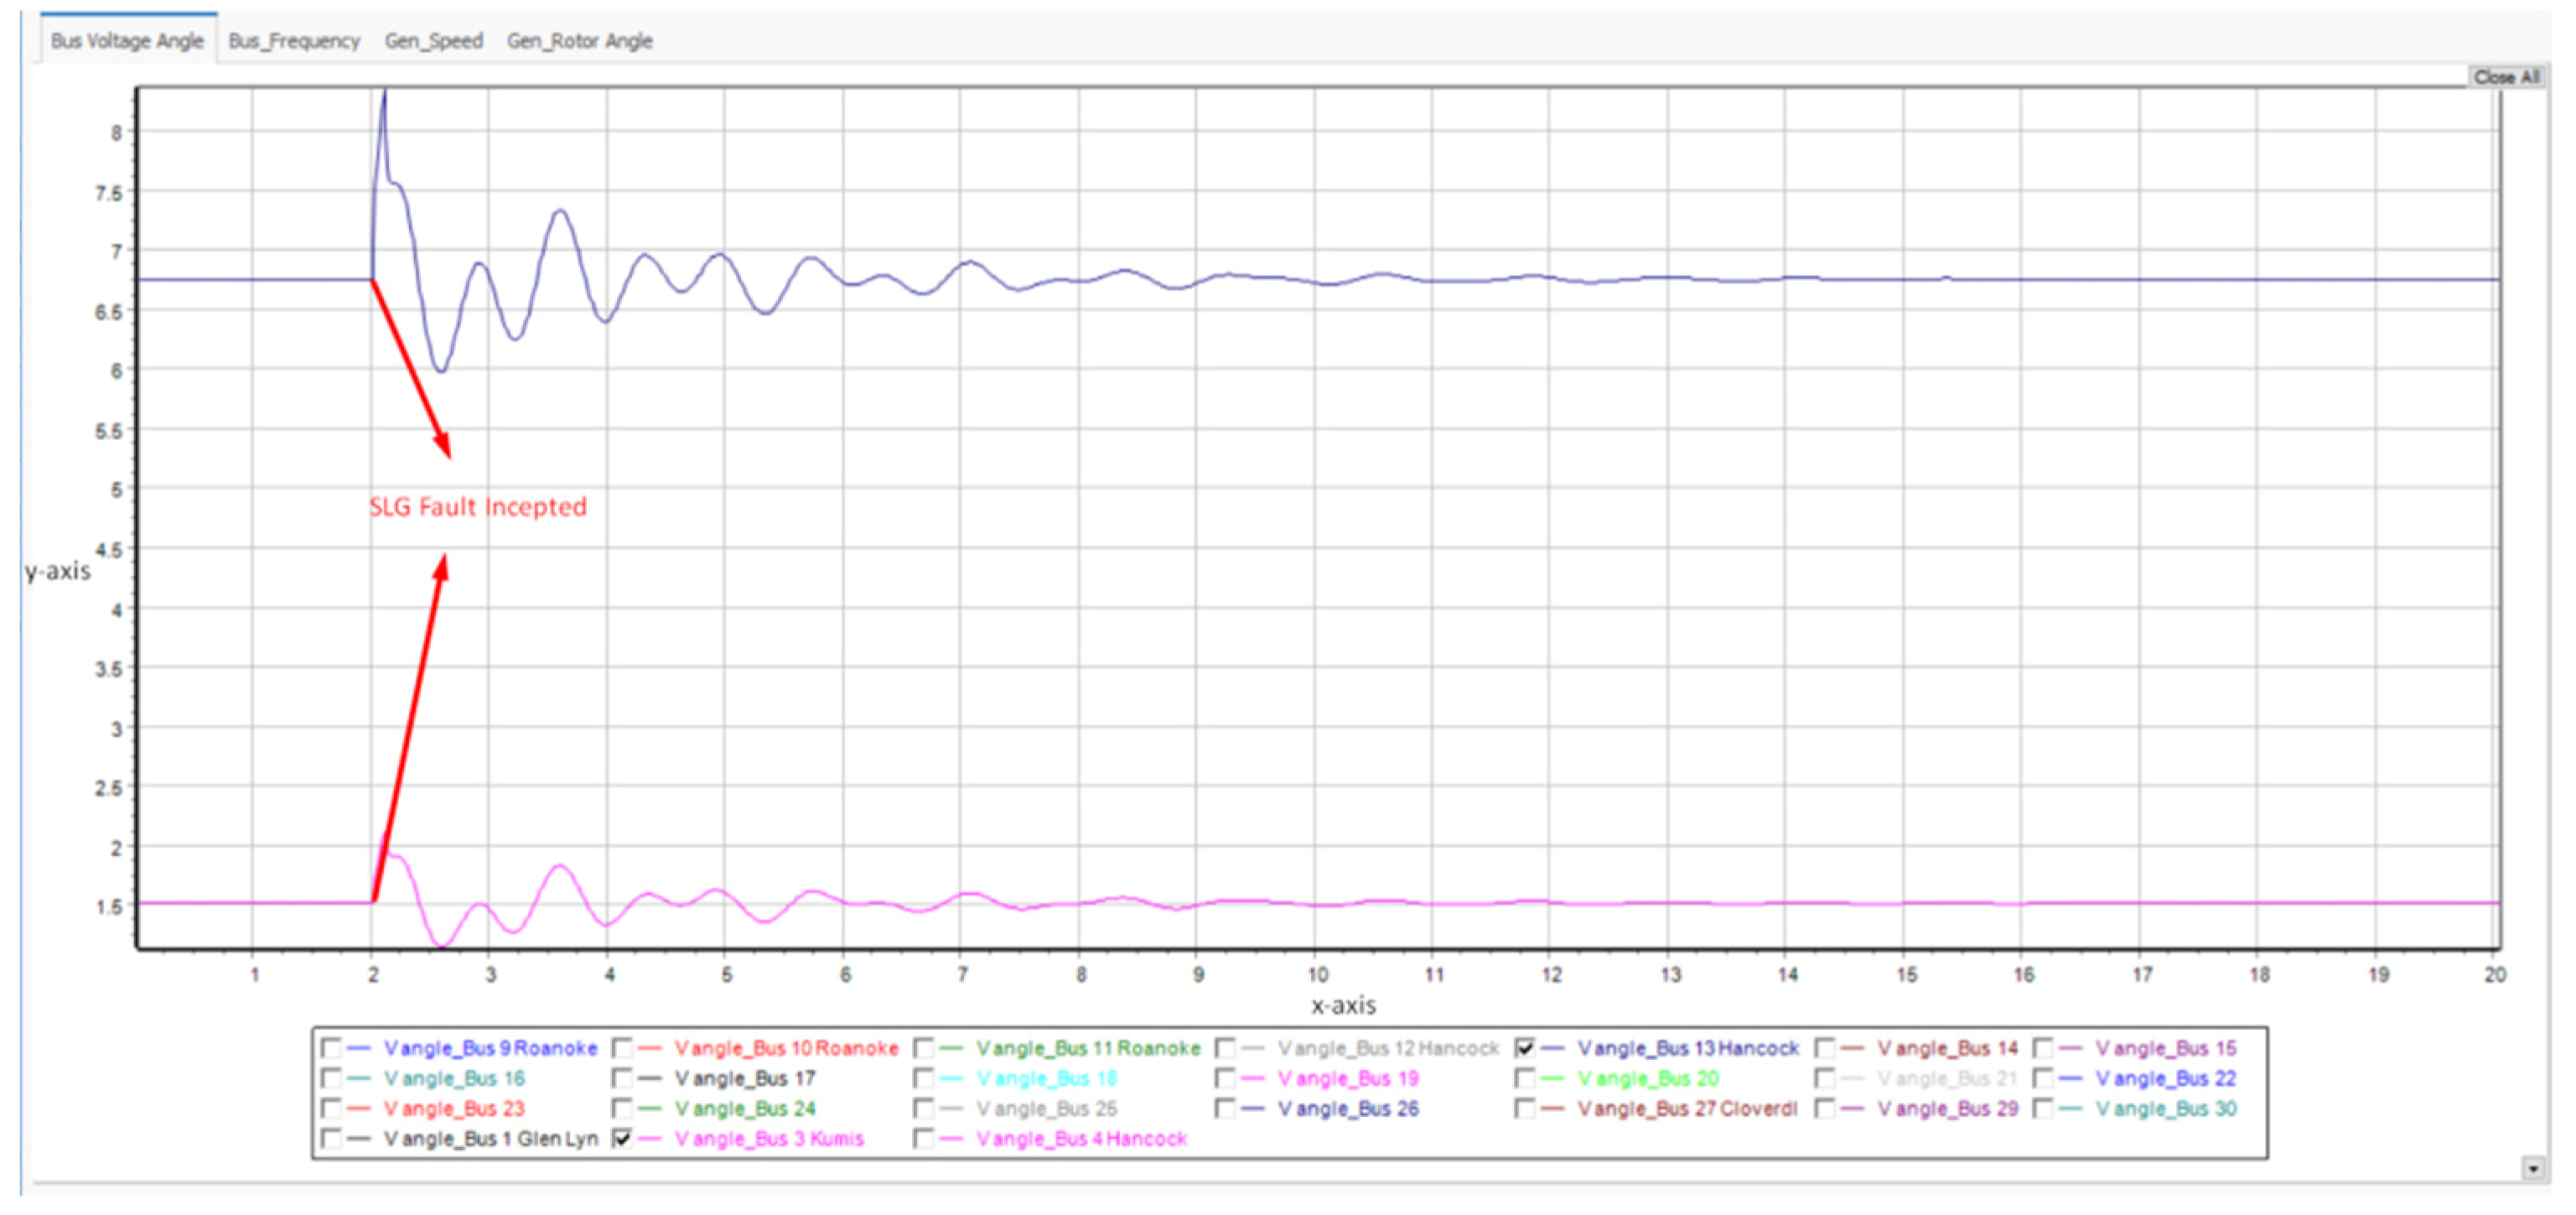Click the SLG Fault Incepted annotation text
This screenshot has height=1215, width=2576.
click(478, 507)
